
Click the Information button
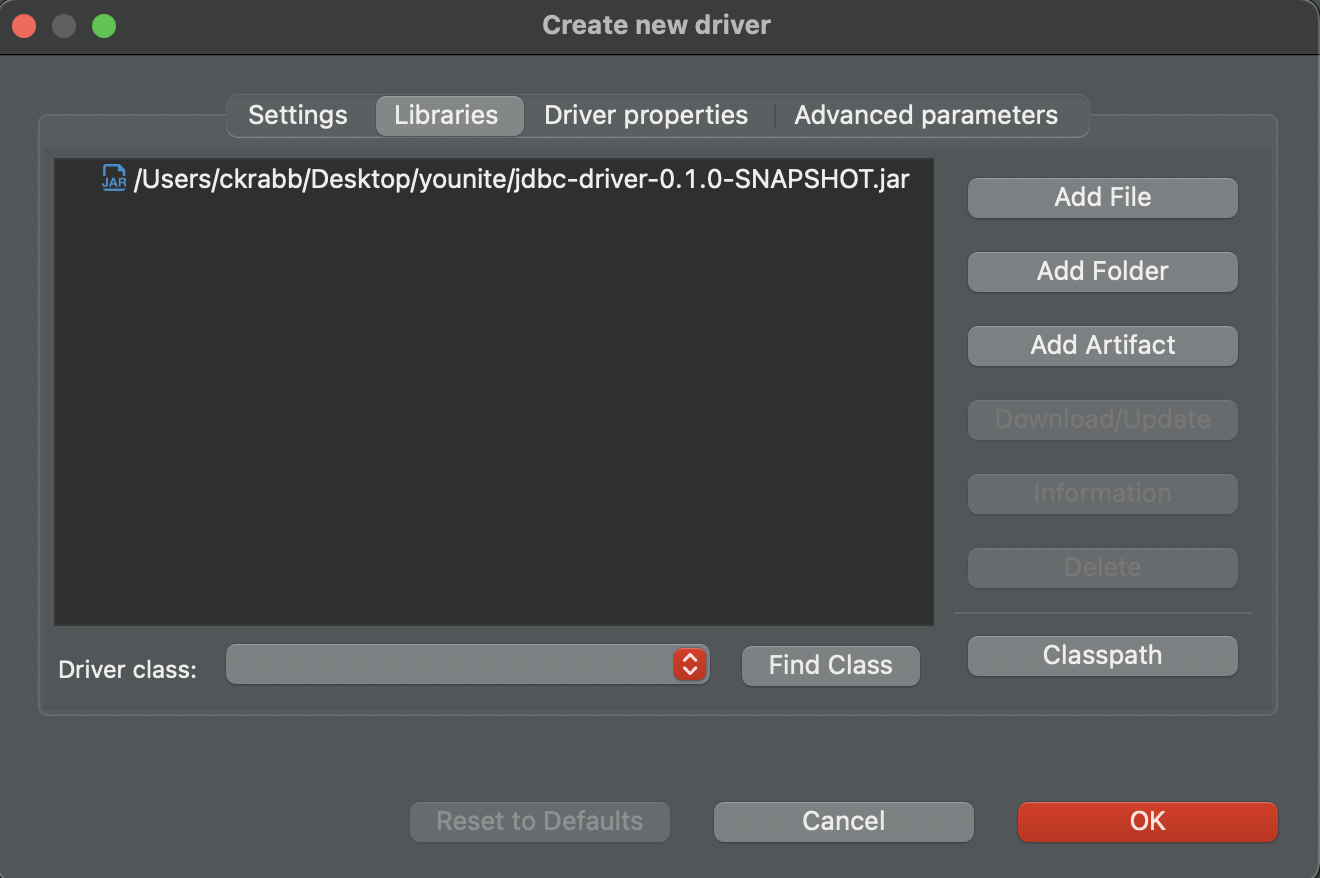point(1102,494)
